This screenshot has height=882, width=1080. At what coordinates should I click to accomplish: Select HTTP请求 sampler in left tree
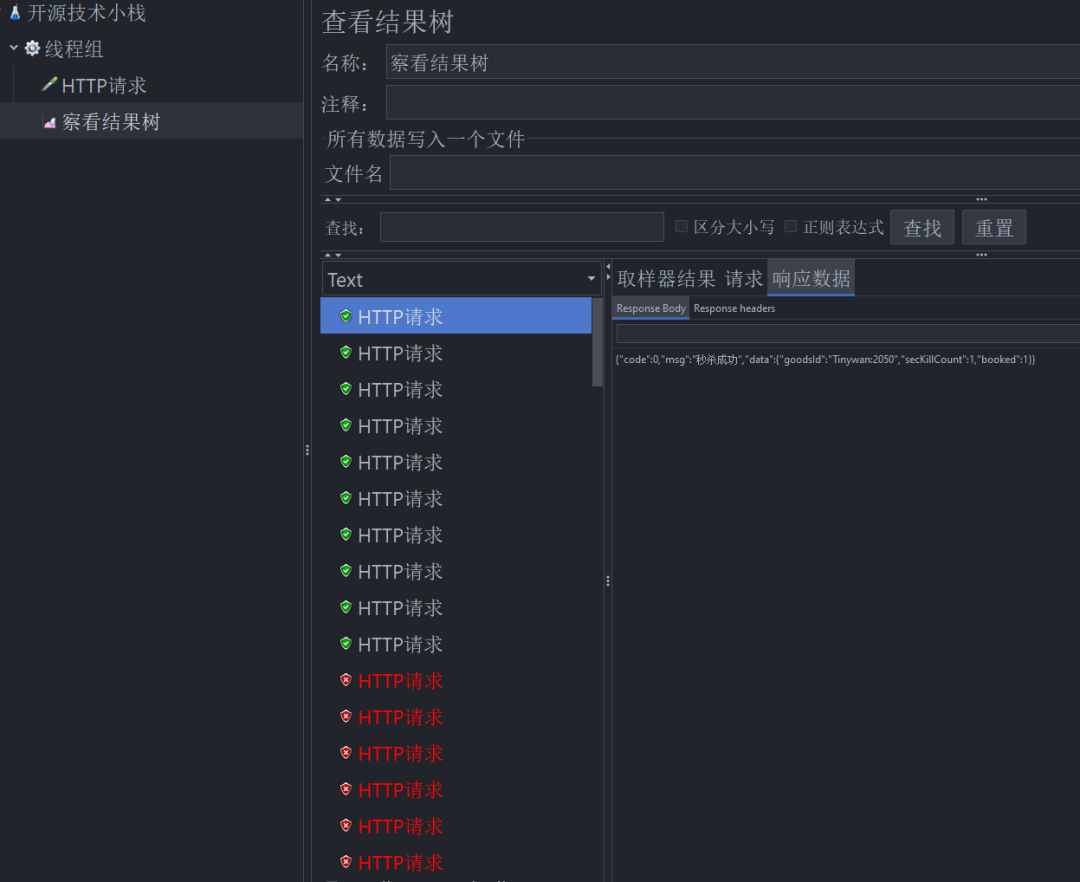pyautogui.click(x=104, y=85)
